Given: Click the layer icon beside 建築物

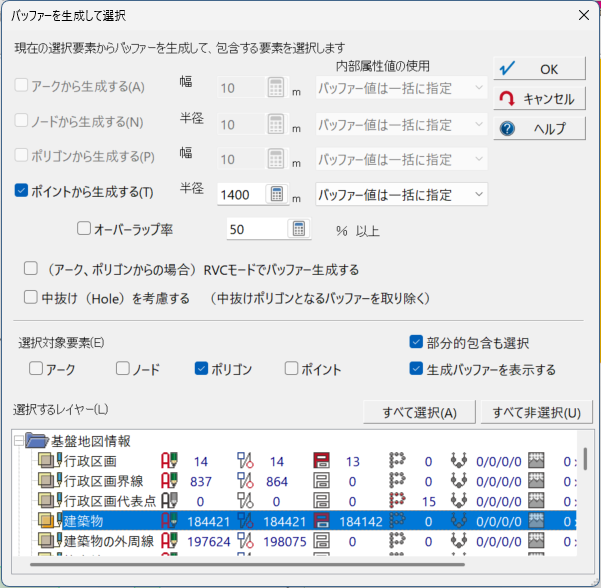Looking at the screenshot, I should [x=50, y=521].
